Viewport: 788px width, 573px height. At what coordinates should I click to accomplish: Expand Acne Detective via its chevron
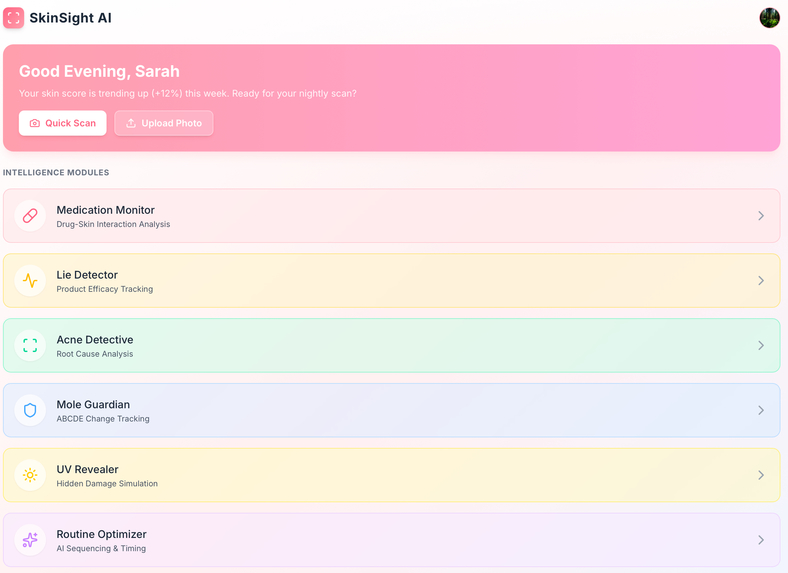pos(761,345)
